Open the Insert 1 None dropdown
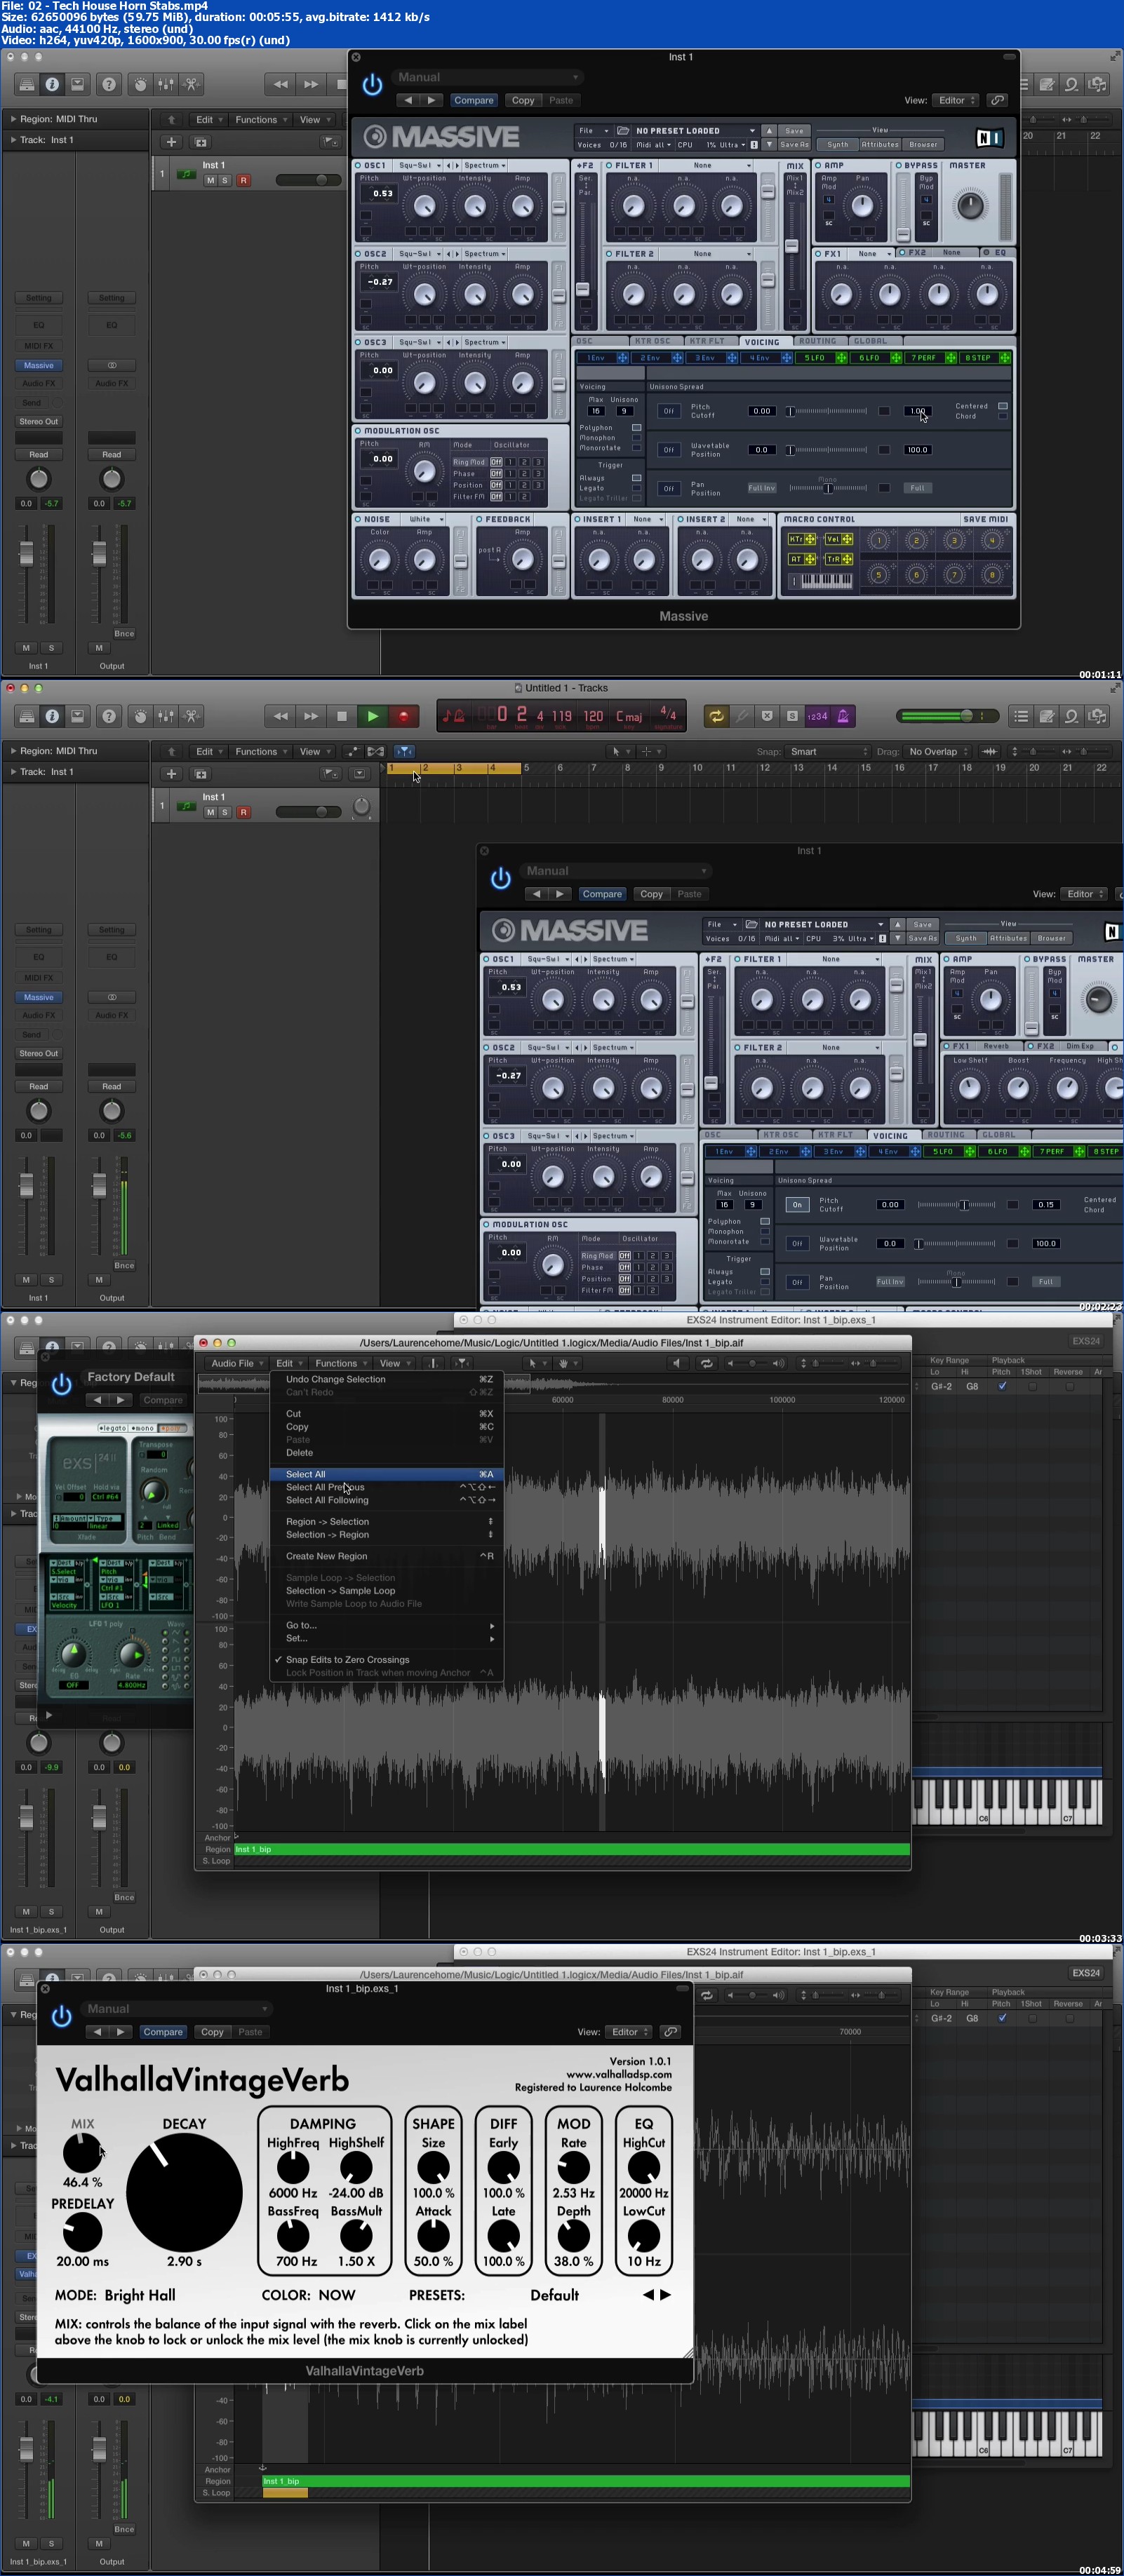The width and height of the screenshot is (1124, 2576). click(x=647, y=519)
